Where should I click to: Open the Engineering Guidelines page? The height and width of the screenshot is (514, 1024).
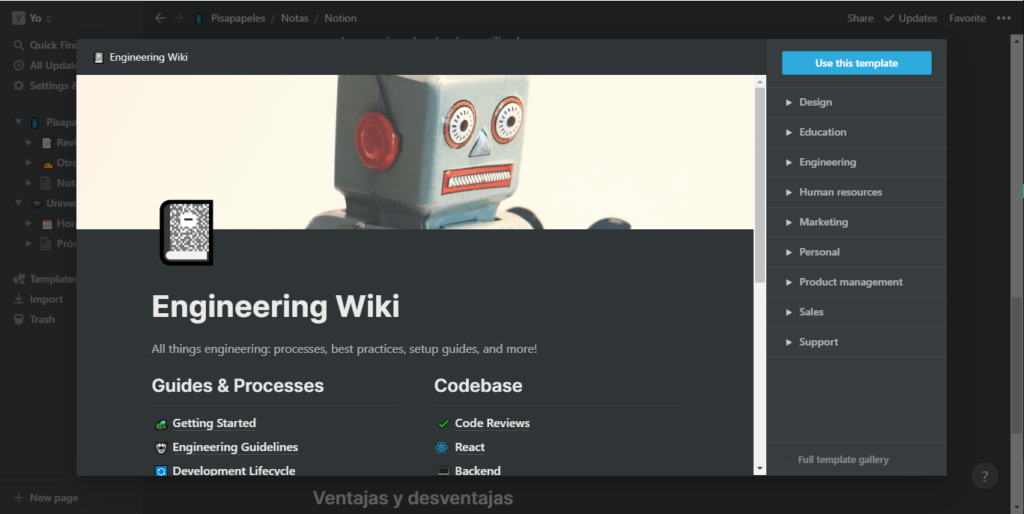pos(234,447)
